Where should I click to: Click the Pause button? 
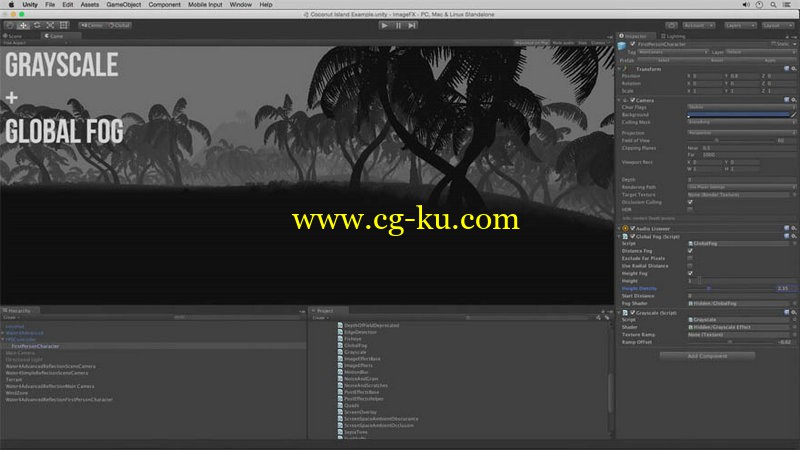click(x=398, y=25)
